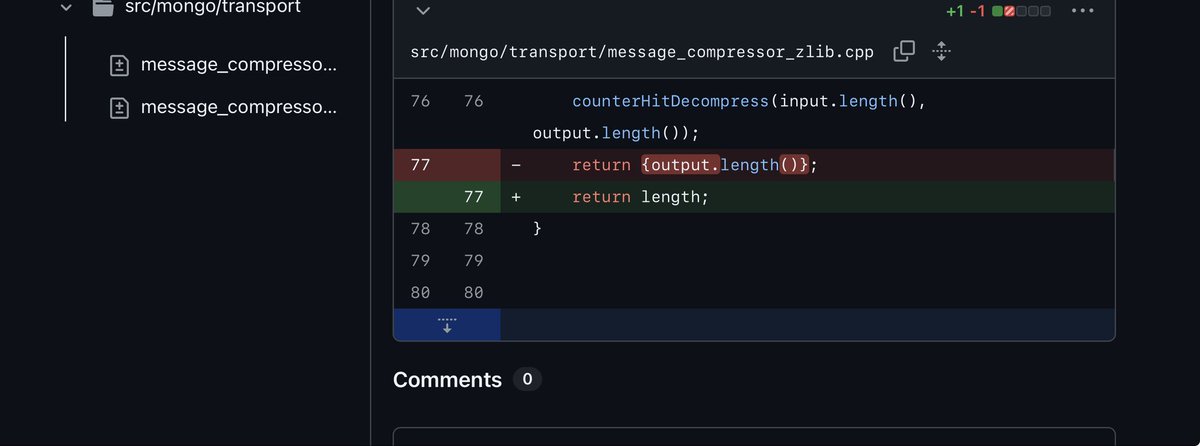Click the folder icon next to src/mongo/transport
Image resolution: width=1200 pixels, height=446 pixels.
click(102, 8)
